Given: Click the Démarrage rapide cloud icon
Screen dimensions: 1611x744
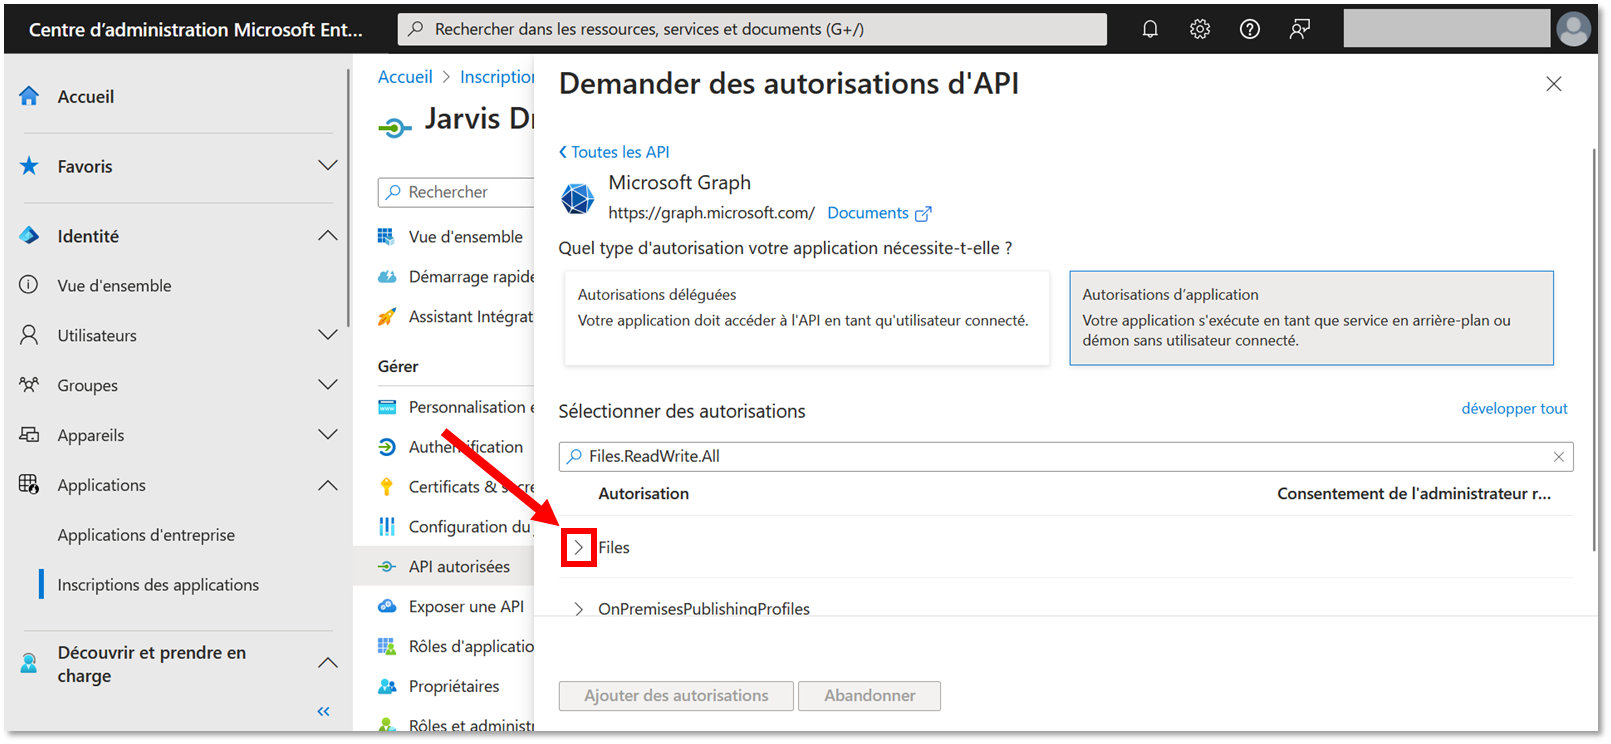Looking at the screenshot, I should point(387,277).
